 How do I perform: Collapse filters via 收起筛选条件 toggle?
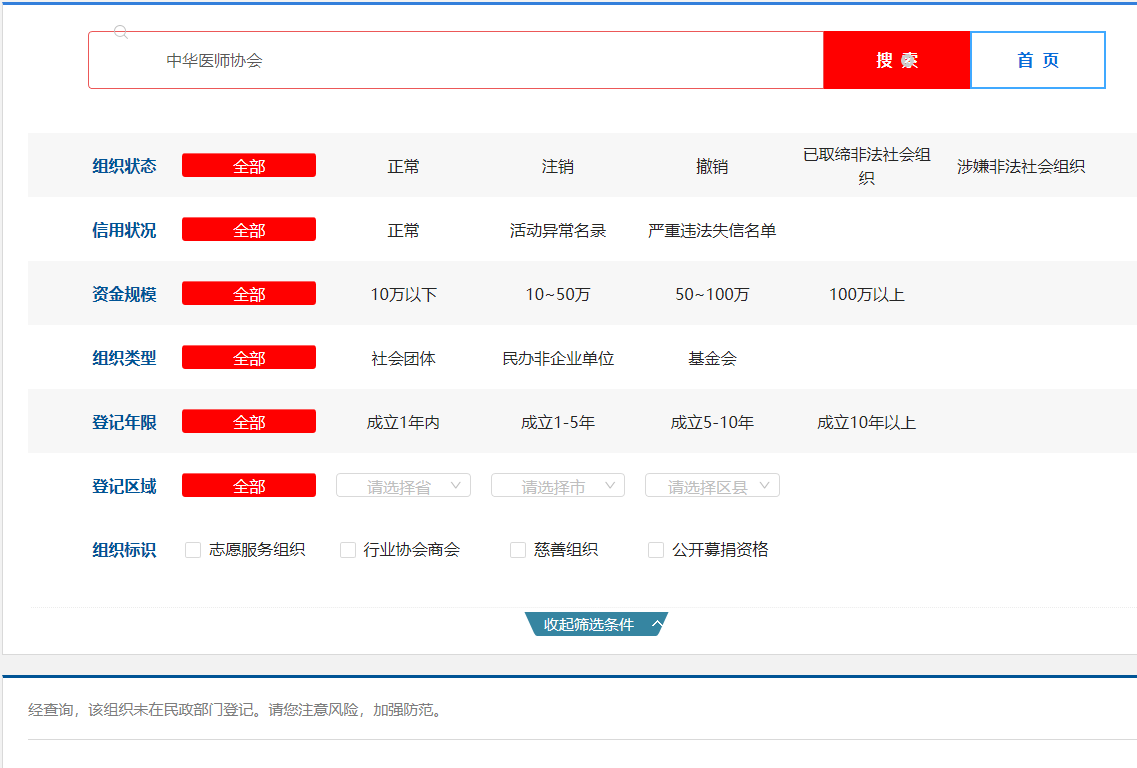596,624
